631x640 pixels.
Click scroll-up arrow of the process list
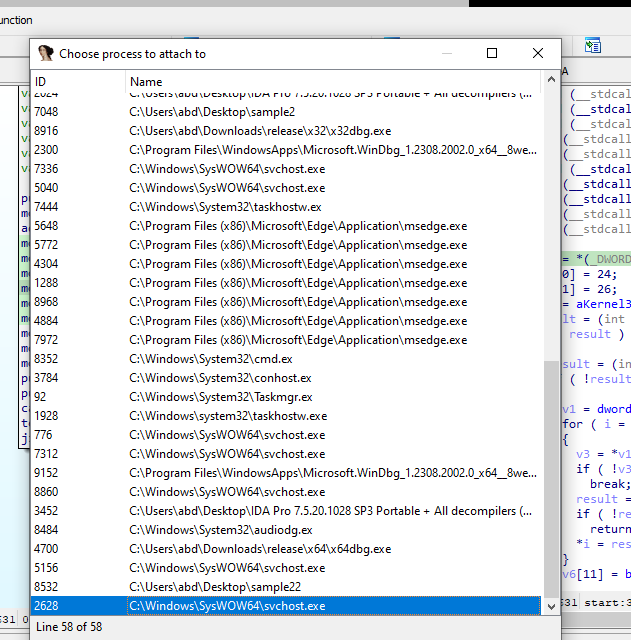[x=551, y=80]
